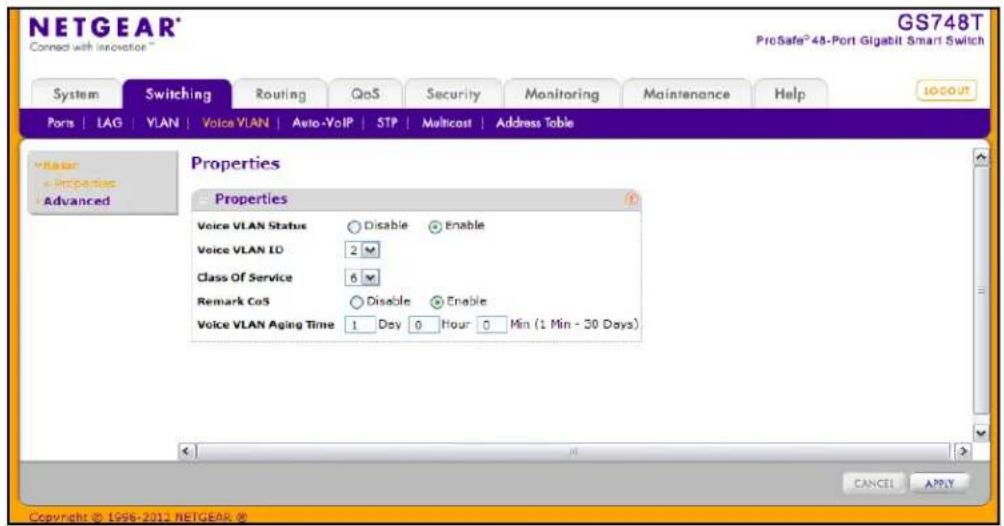Click the NETGEAR logo
The height and width of the screenshot is (526, 1004).
[105, 33]
